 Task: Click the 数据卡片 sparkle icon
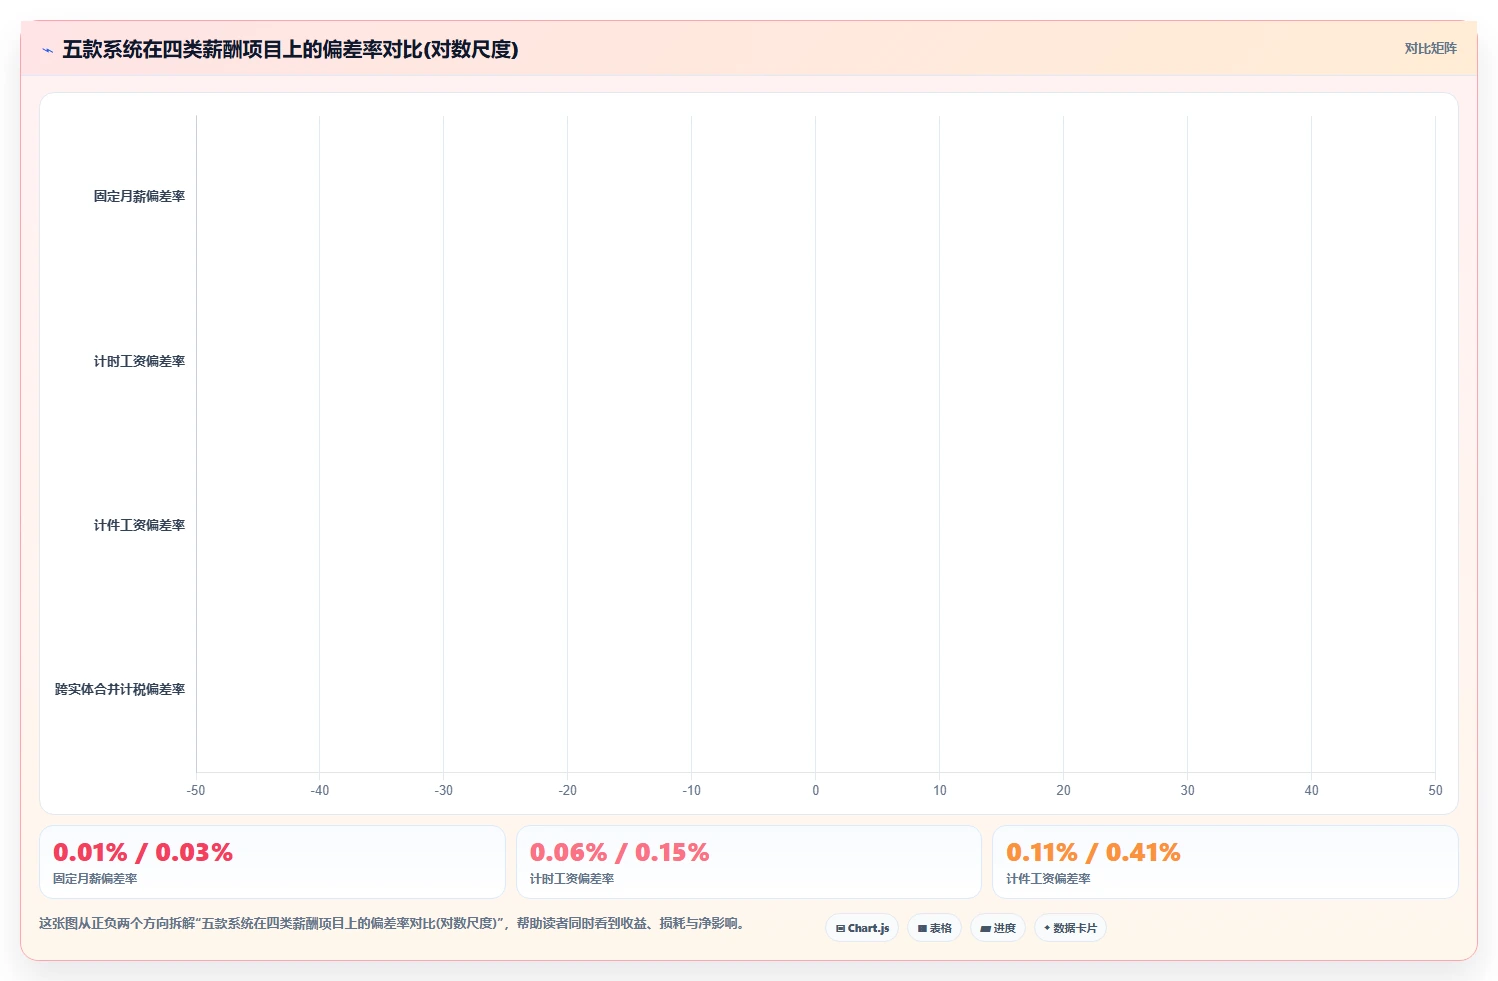[1047, 928]
